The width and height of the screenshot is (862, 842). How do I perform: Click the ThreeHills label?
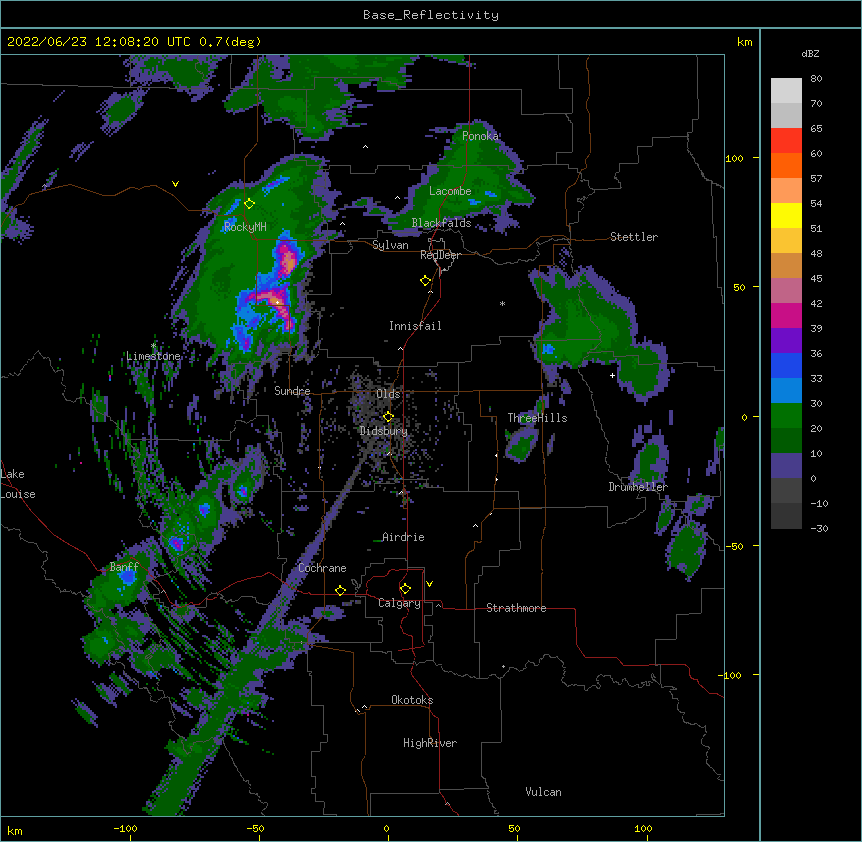[537, 418]
